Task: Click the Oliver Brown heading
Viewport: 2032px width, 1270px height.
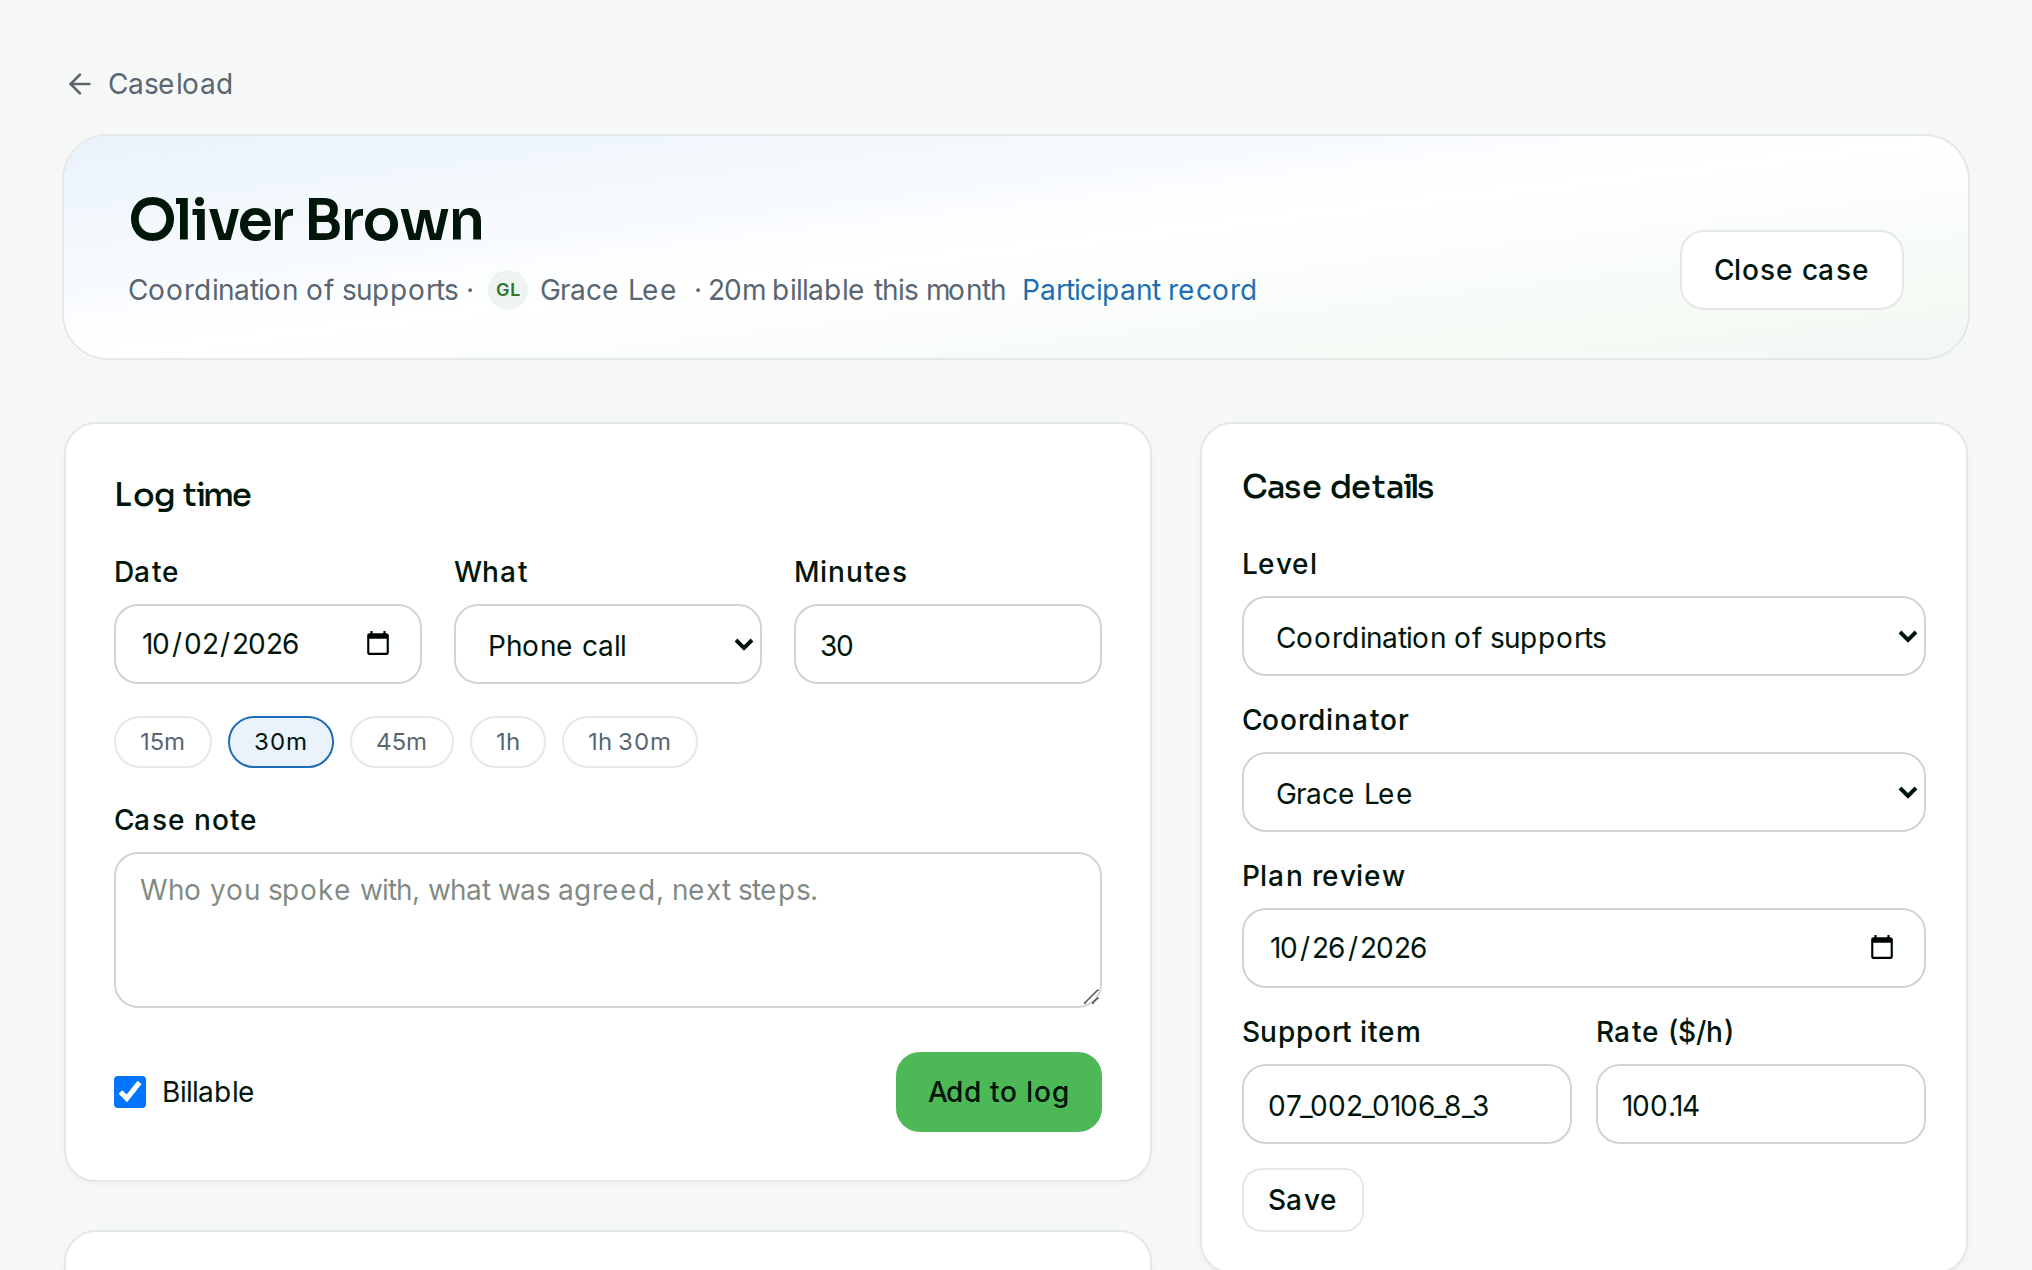Action: [306, 220]
